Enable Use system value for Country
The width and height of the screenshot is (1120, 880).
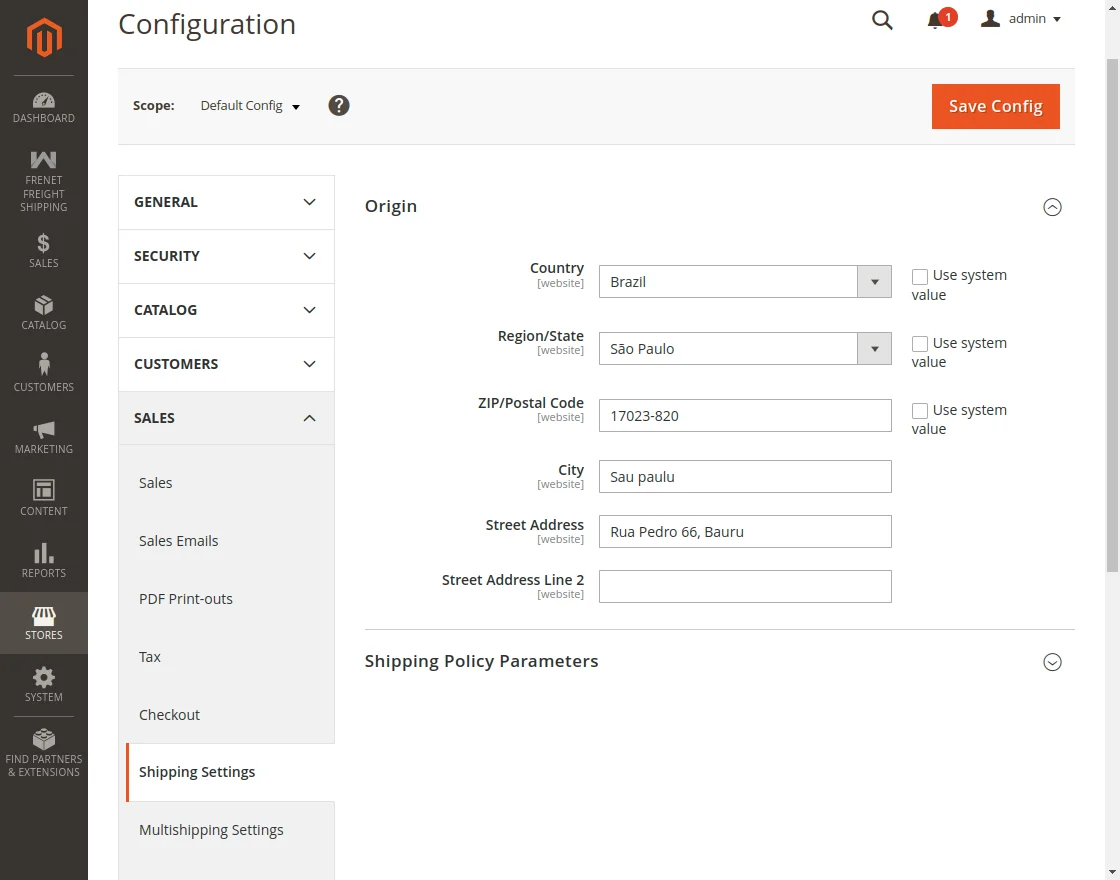919,275
